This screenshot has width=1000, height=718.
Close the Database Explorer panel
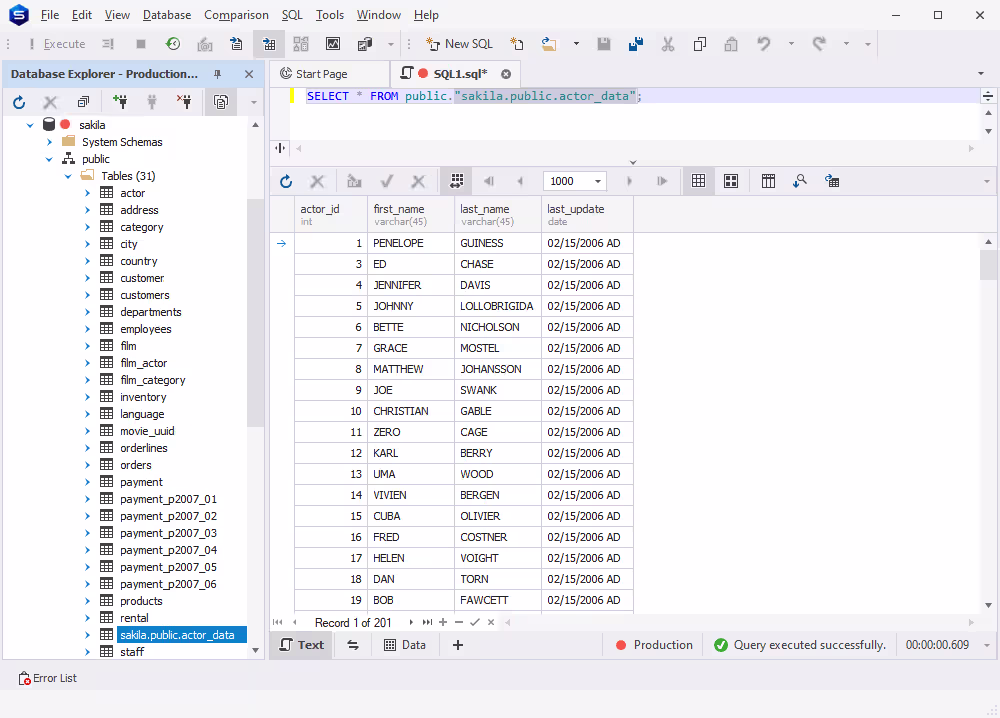(x=249, y=74)
